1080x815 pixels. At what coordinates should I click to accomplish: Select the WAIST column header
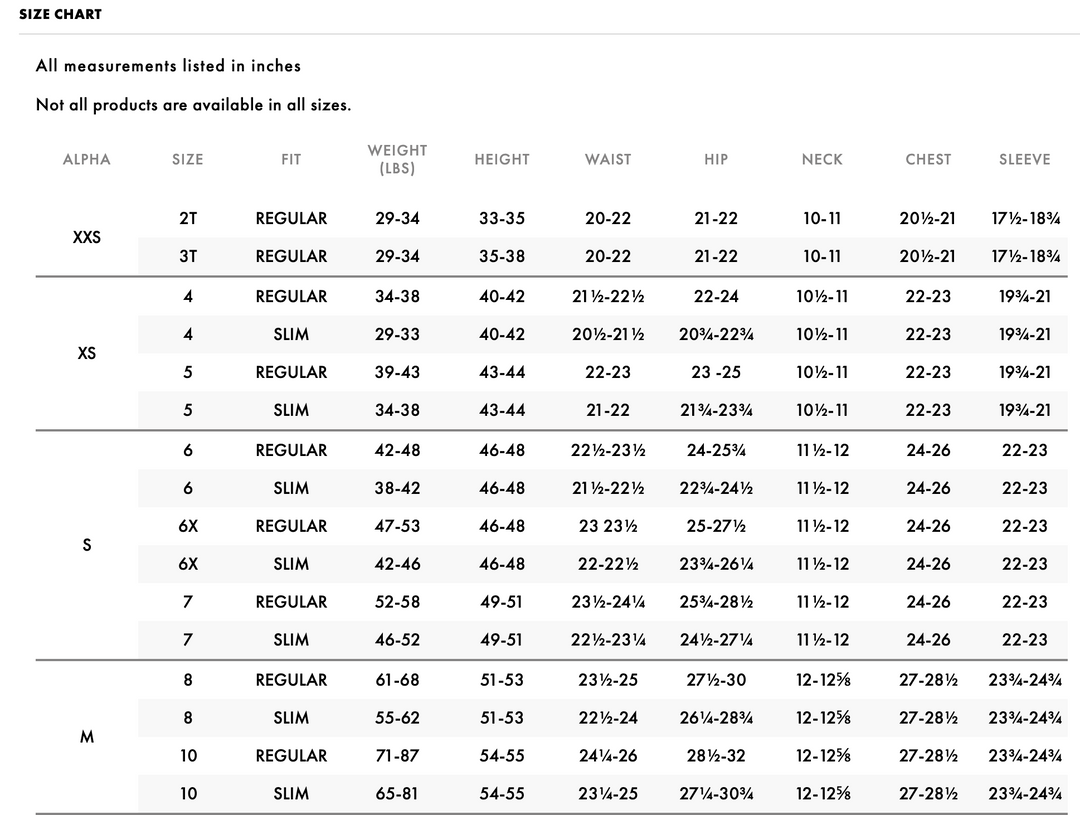tap(608, 159)
